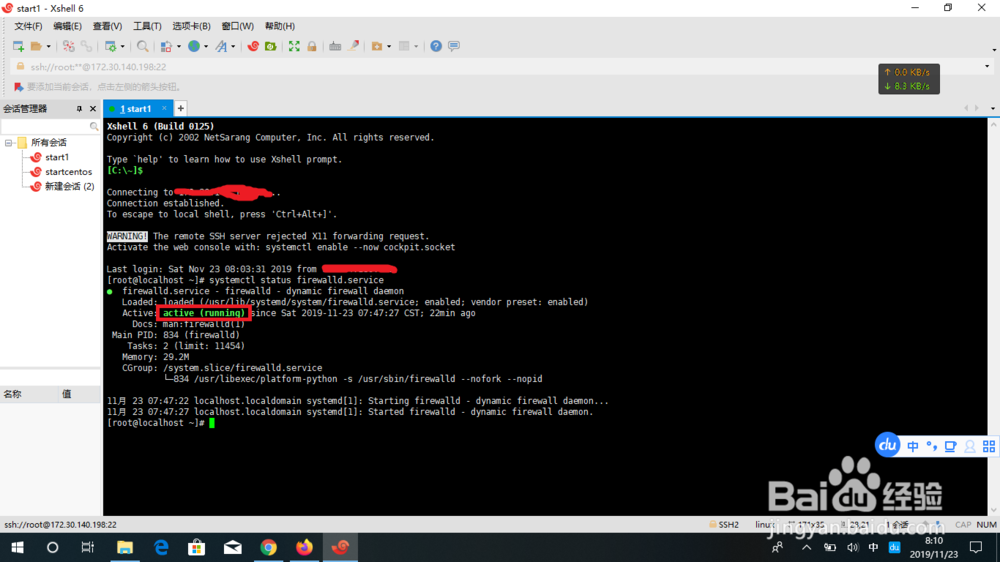Click the Disconnect toolbar icon
Viewport: 1000px width, 562px height.
tap(68, 46)
